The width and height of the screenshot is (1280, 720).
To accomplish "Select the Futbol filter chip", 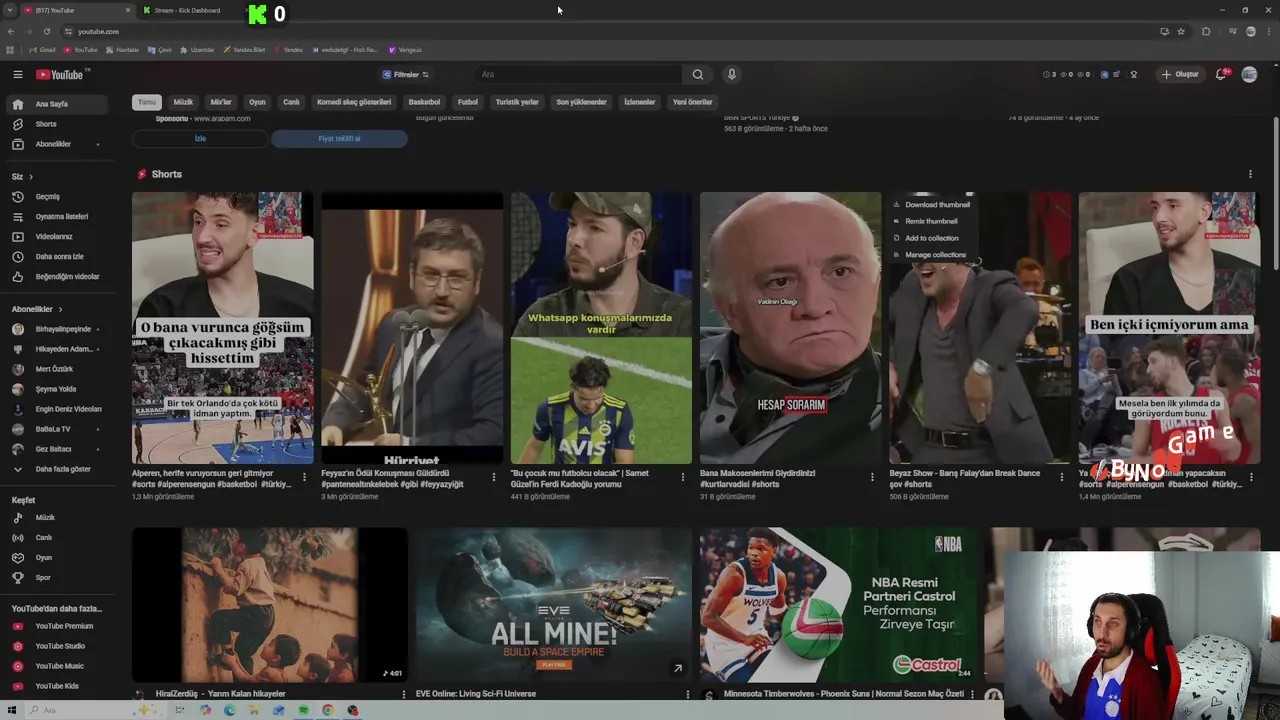I will 468,102.
